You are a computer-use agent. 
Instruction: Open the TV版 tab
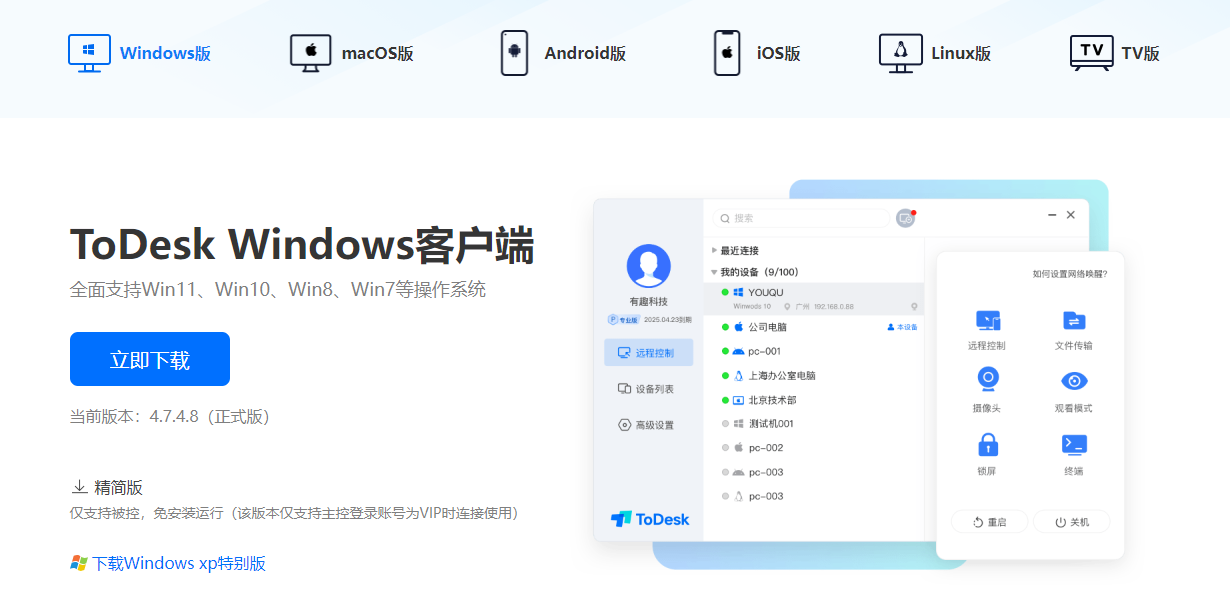pyautogui.click(x=1115, y=53)
